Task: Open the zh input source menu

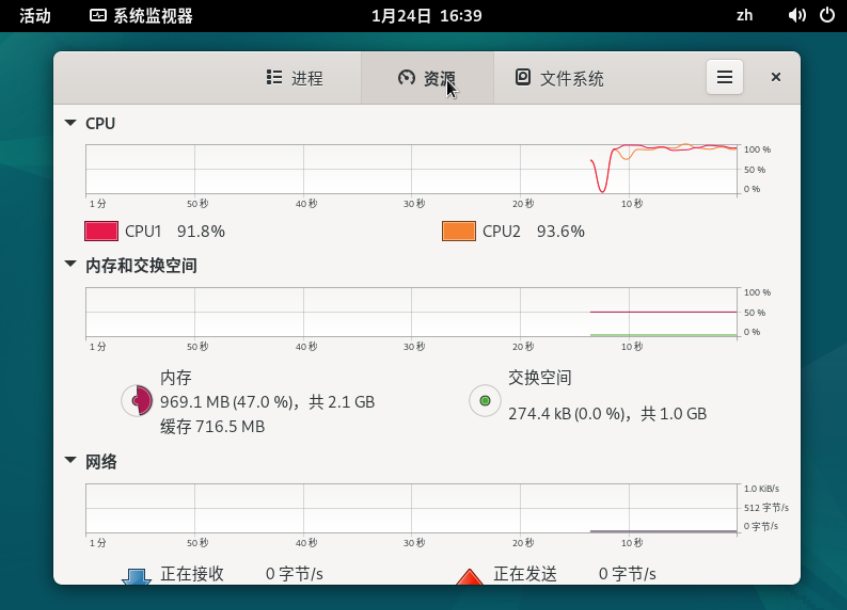Action: click(x=744, y=16)
